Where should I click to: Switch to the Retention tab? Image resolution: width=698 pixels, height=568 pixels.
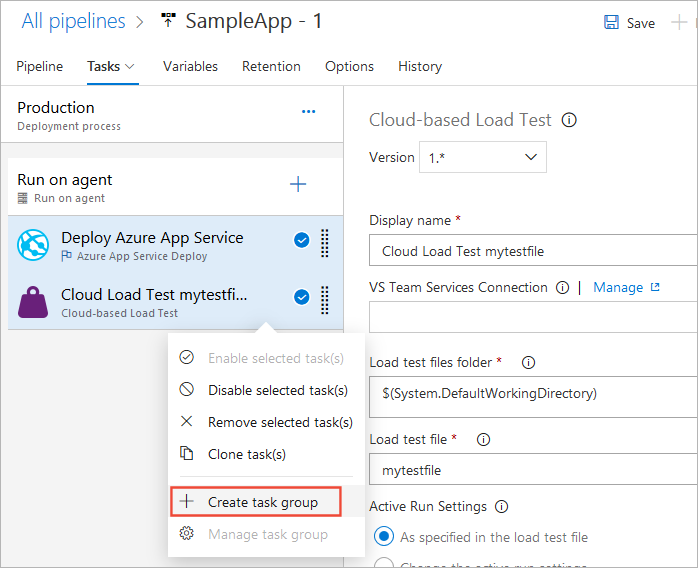[x=271, y=66]
